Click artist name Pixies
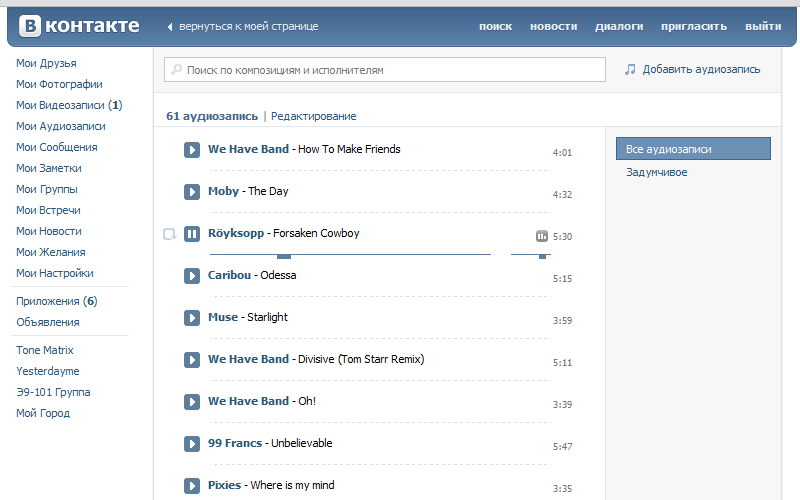800x500 pixels. (x=224, y=485)
